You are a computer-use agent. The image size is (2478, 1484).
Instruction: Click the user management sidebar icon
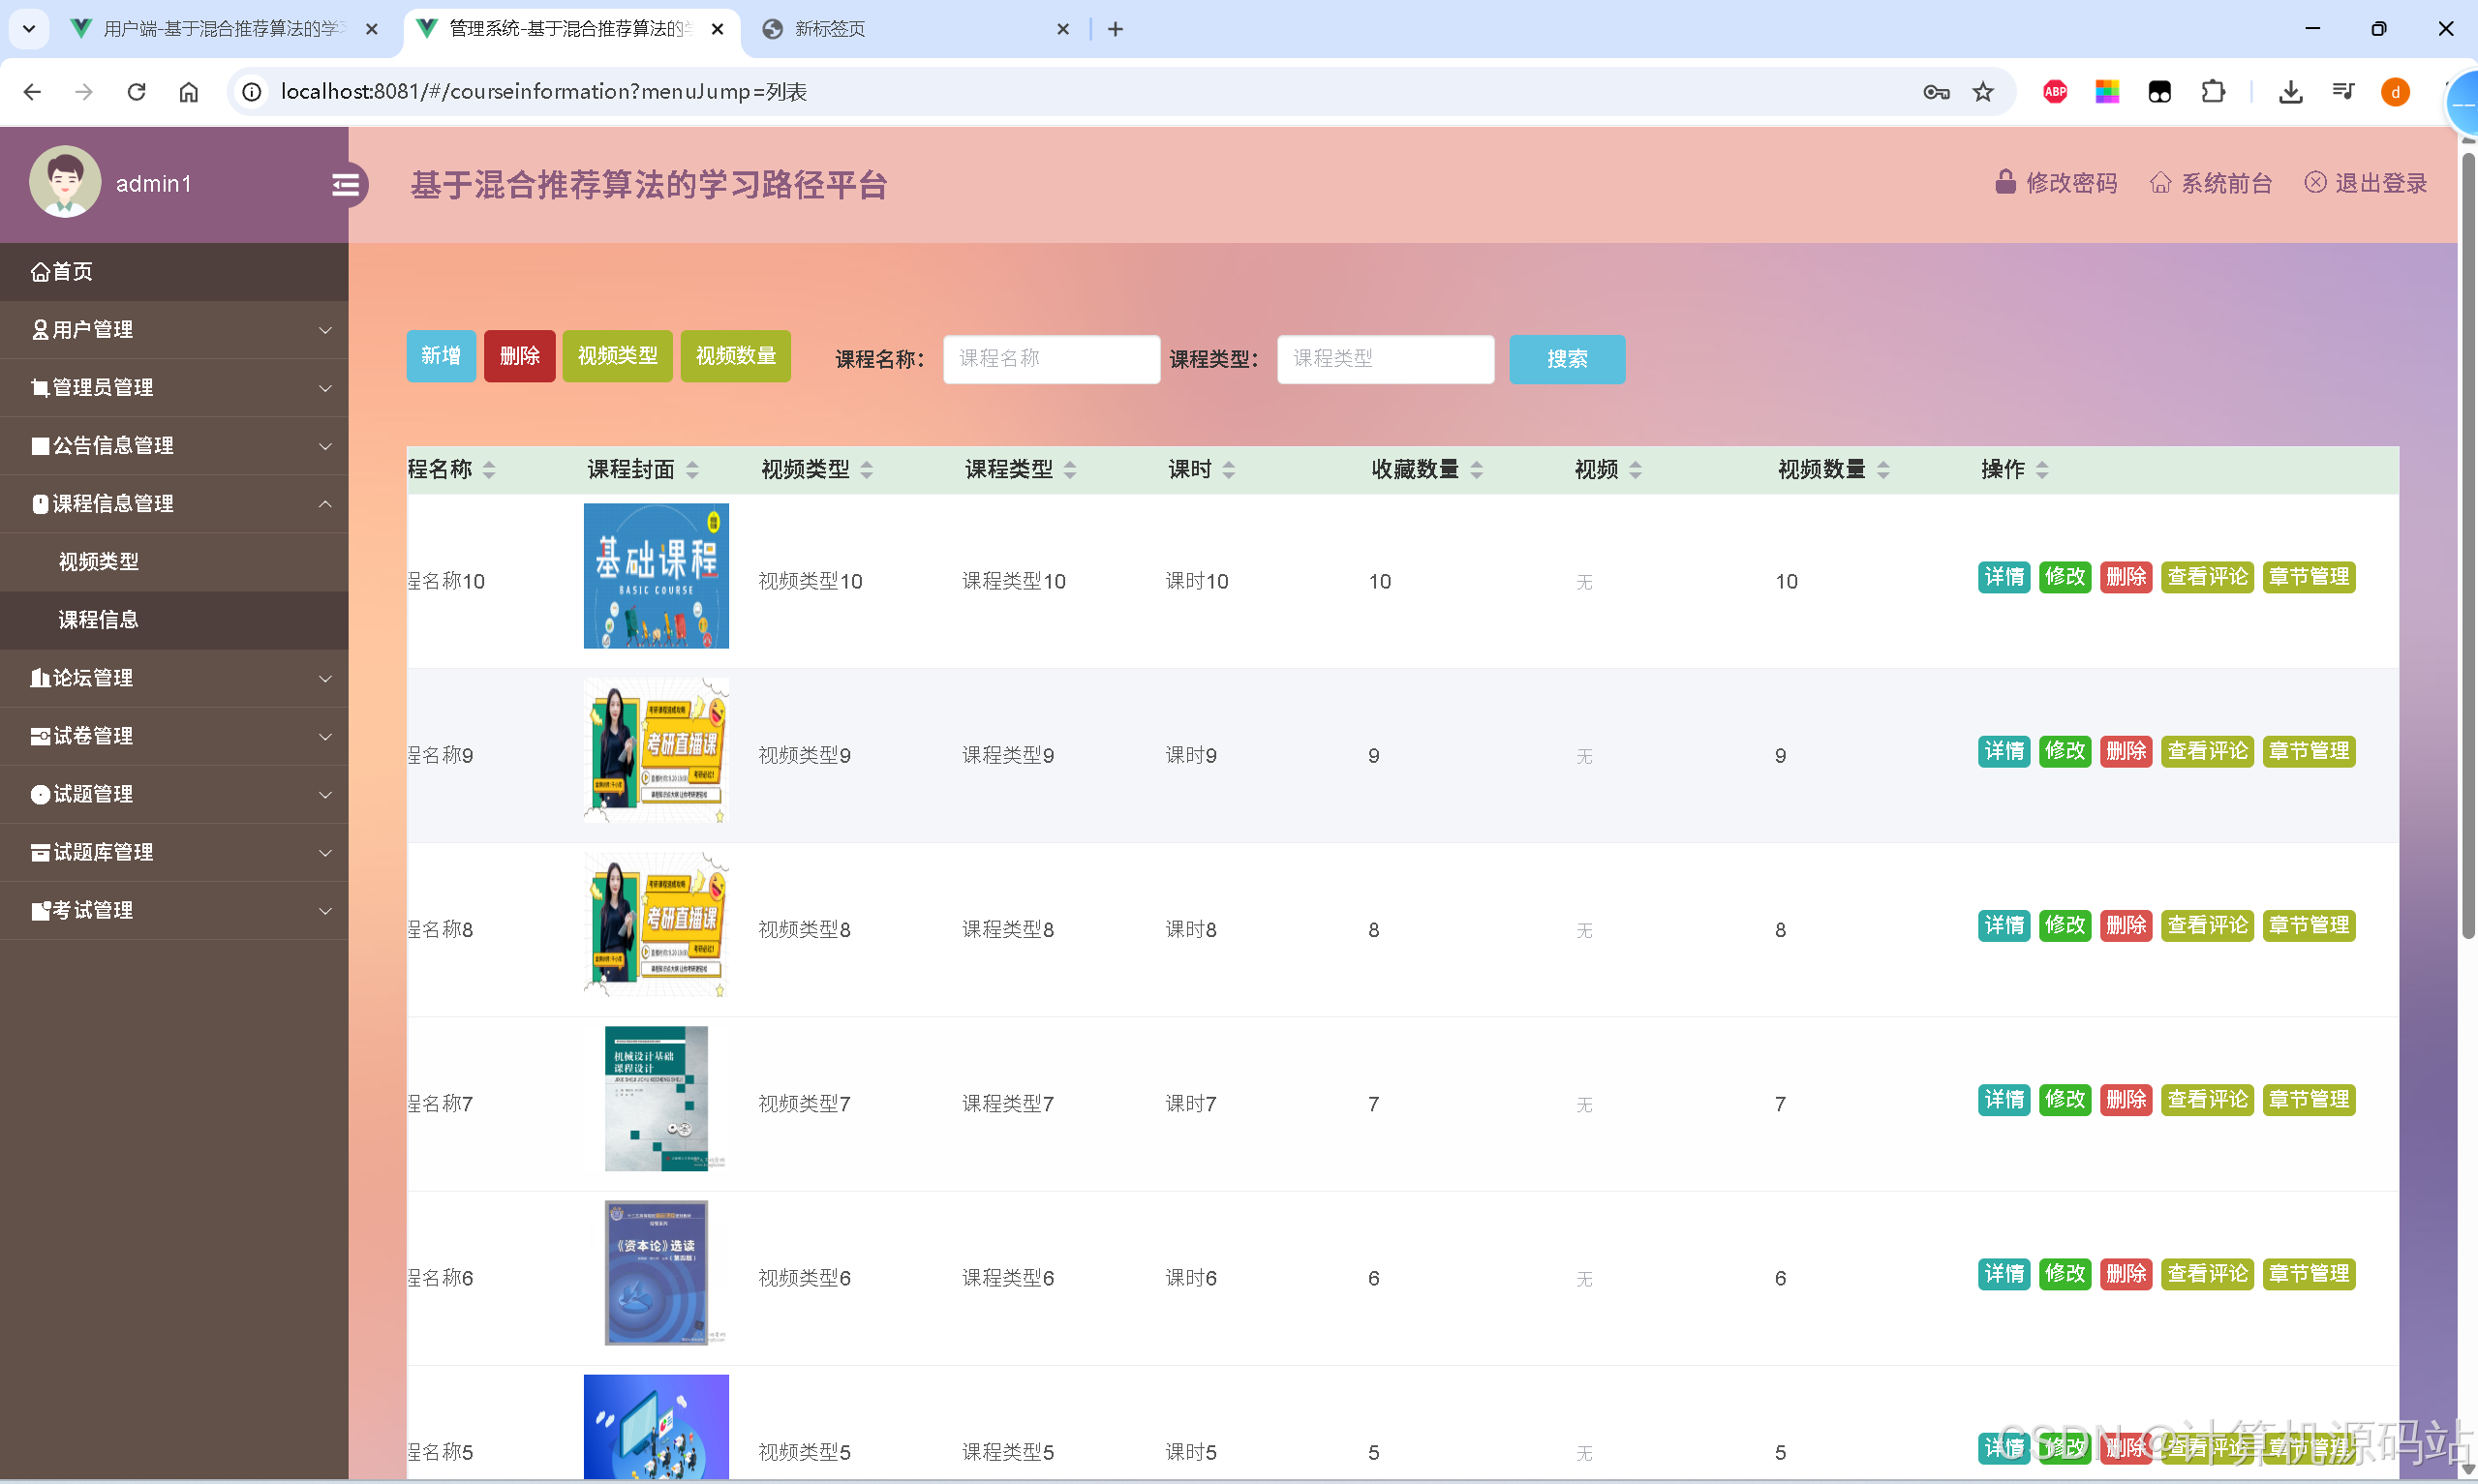tap(40, 330)
